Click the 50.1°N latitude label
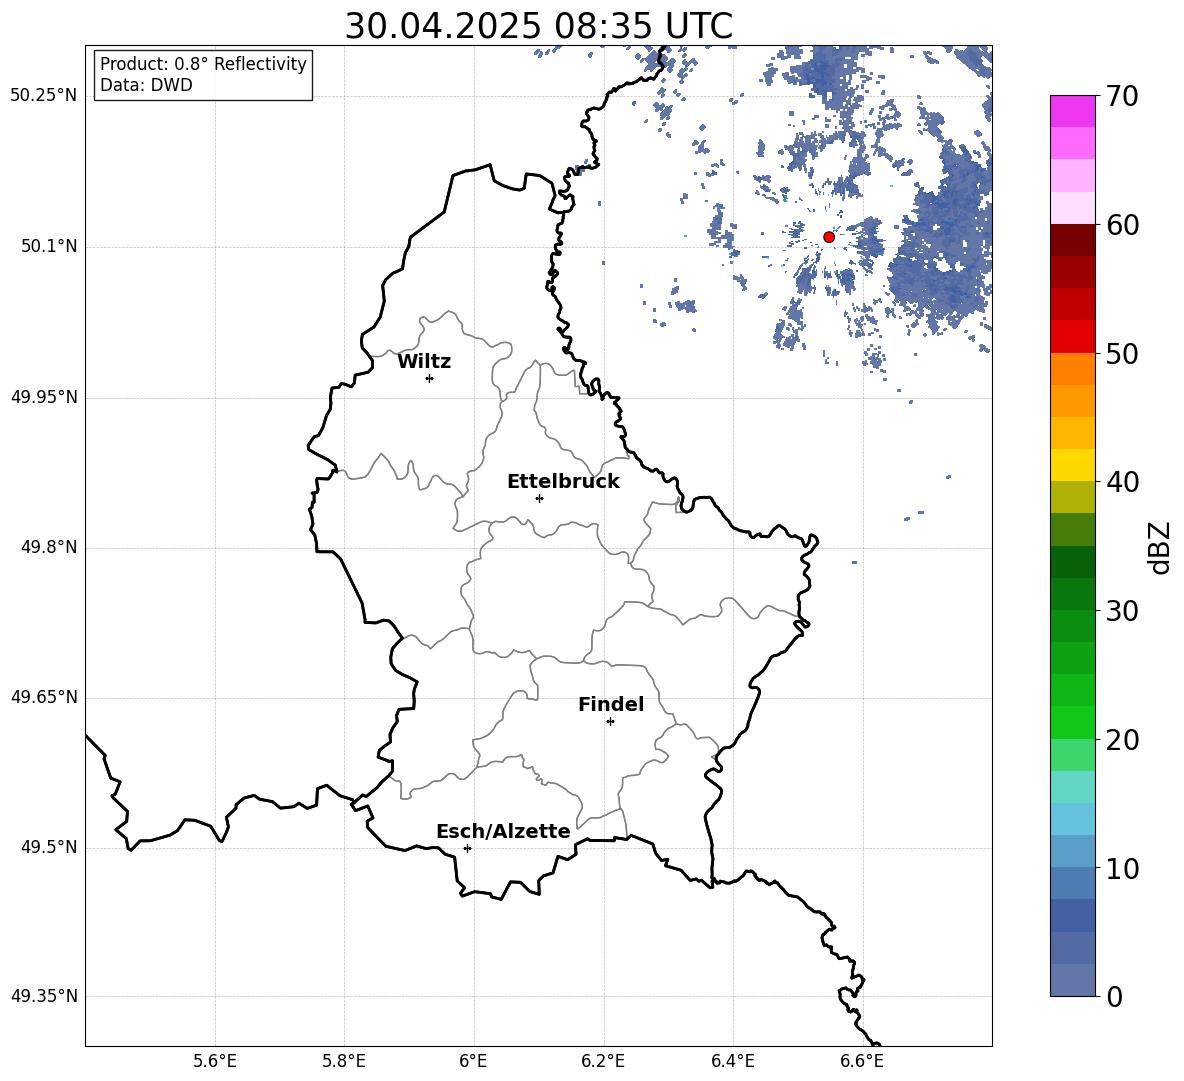This screenshot has width=1184, height=1081. pos(50,246)
